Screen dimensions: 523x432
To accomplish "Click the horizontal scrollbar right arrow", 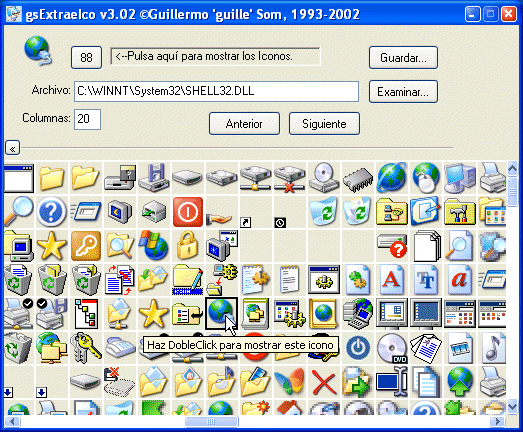I will 498,422.
